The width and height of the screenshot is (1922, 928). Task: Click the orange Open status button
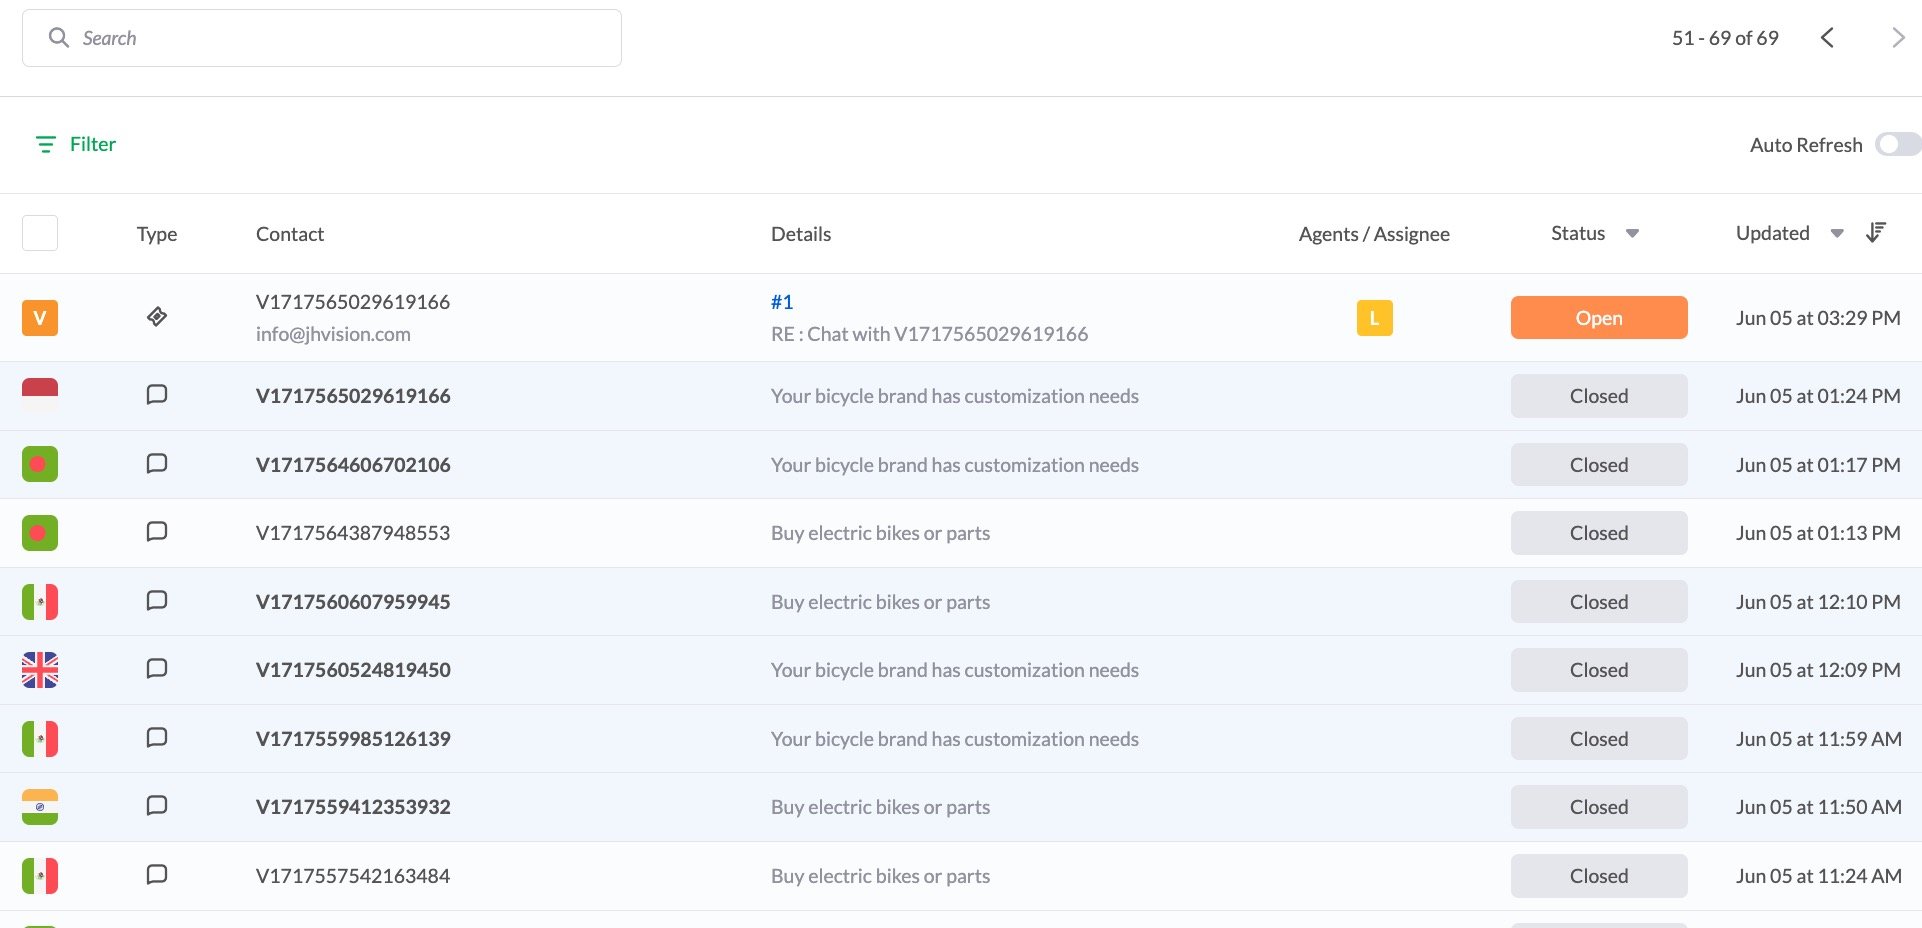pos(1599,317)
